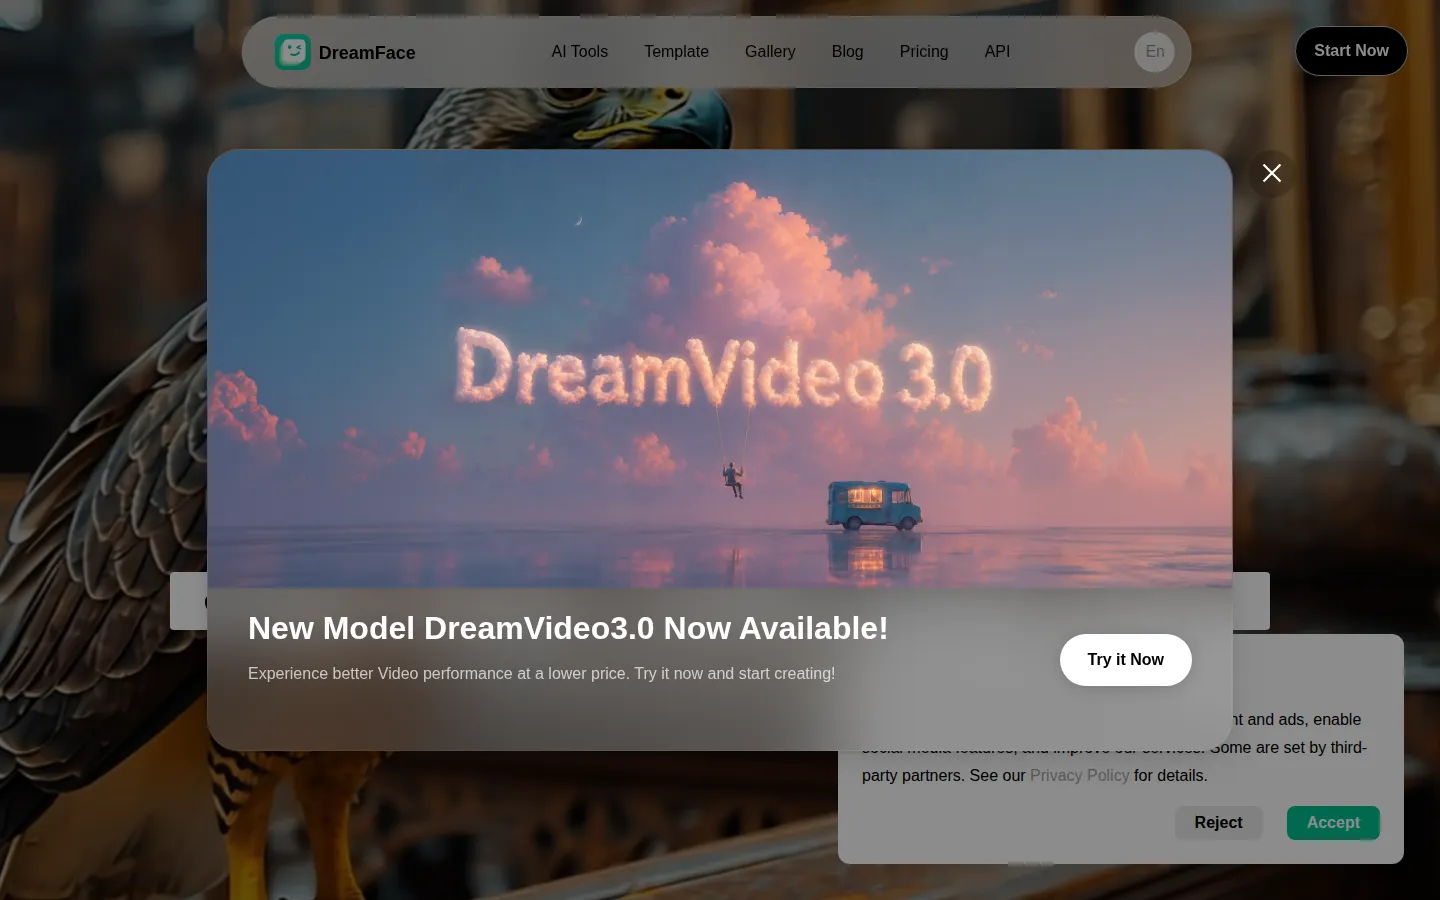
Task: Reject the cookies
Action: point(1218,823)
